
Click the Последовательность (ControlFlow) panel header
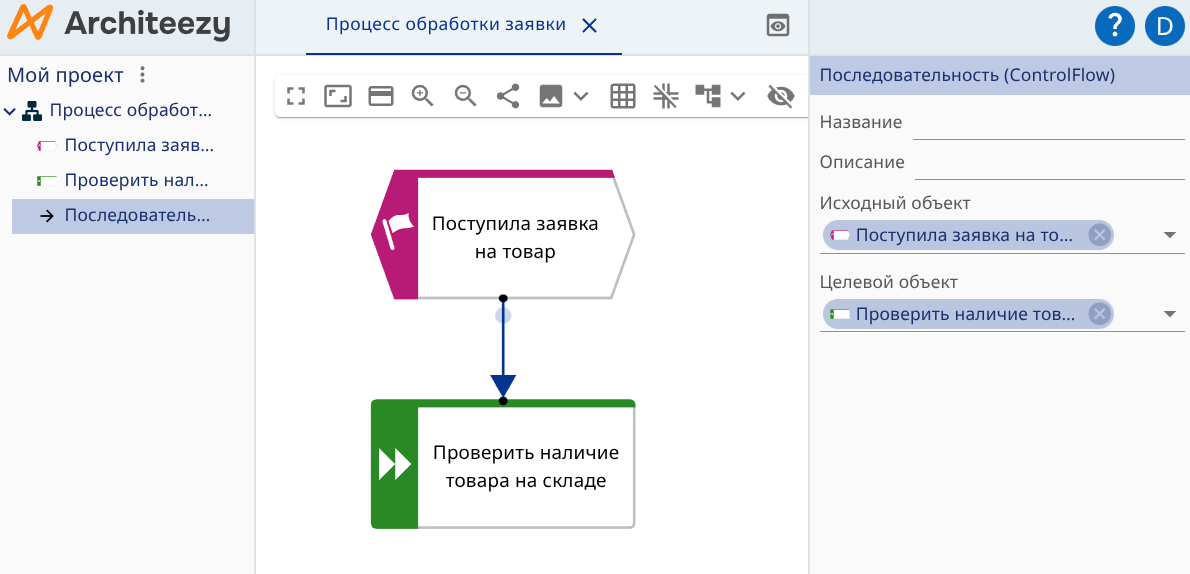1000,75
